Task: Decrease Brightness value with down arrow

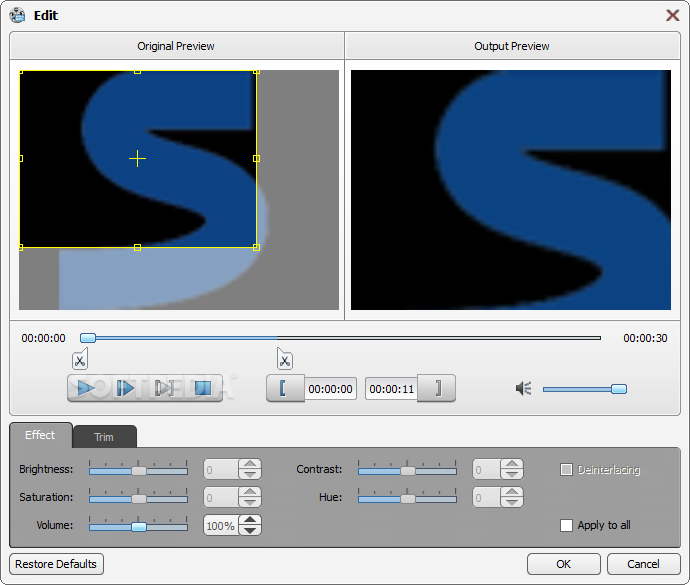Action: [x=250, y=474]
